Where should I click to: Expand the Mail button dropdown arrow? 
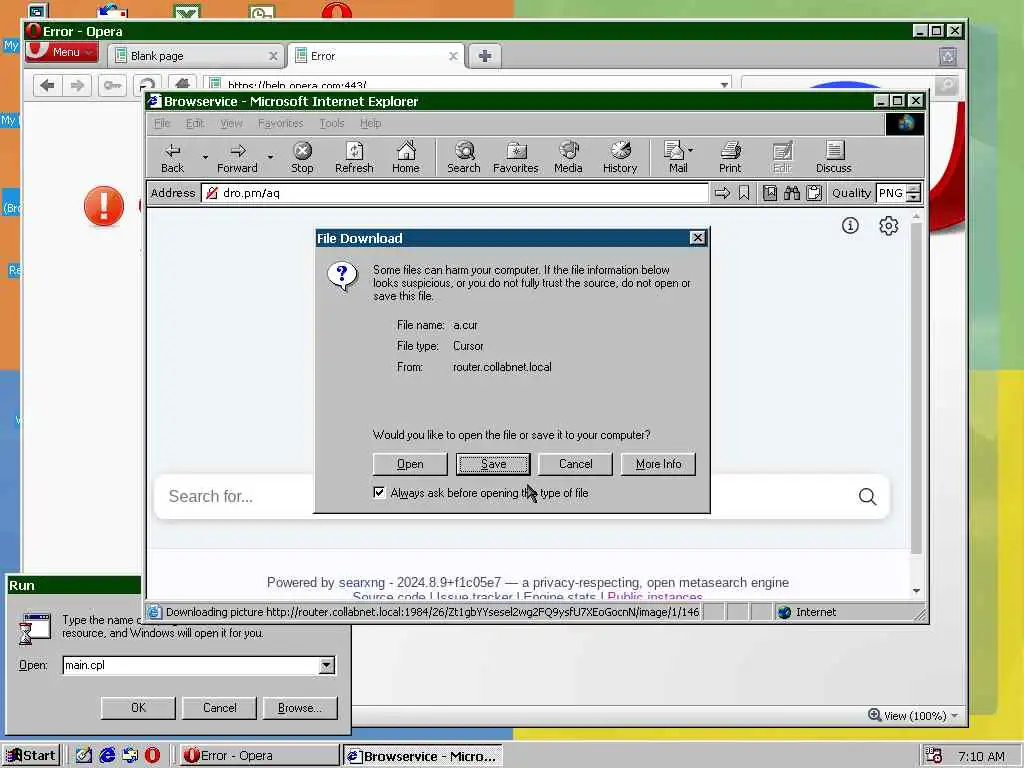[691, 150]
